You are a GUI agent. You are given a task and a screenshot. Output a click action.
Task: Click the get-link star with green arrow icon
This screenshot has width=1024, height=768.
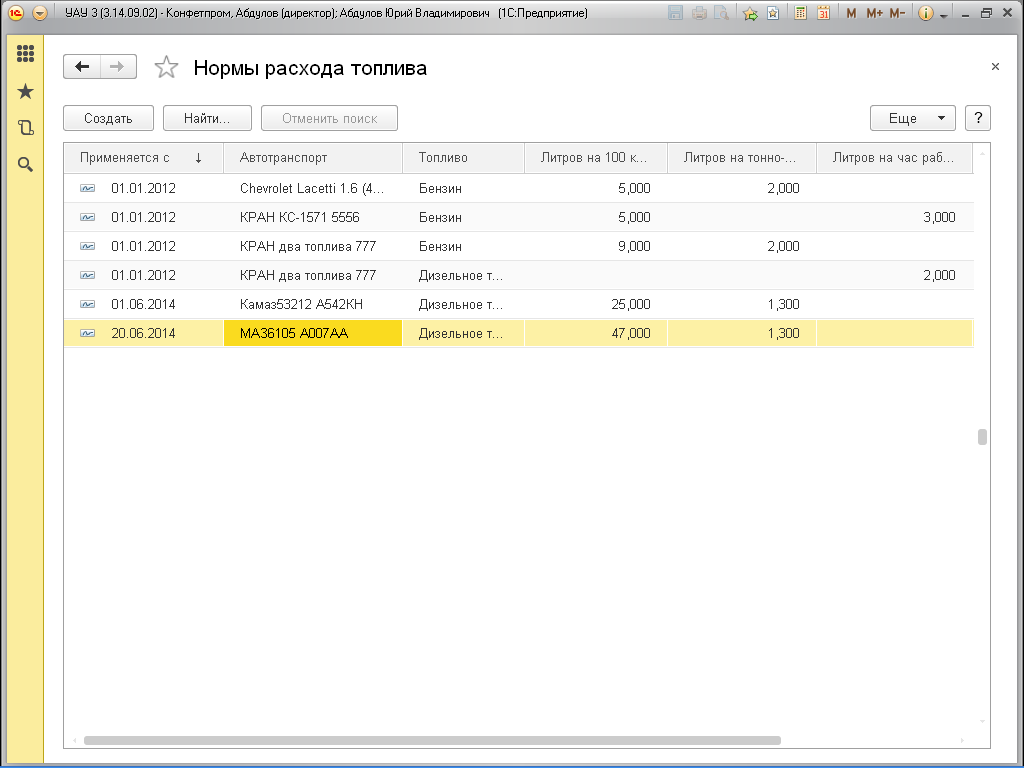750,14
